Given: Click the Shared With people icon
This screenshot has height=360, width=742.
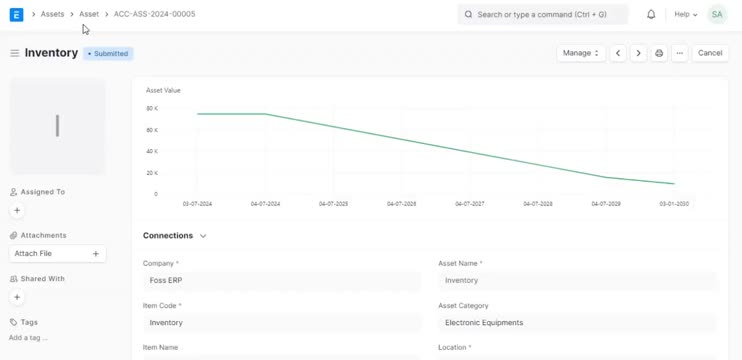Looking at the screenshot, I should pos(13,279).
